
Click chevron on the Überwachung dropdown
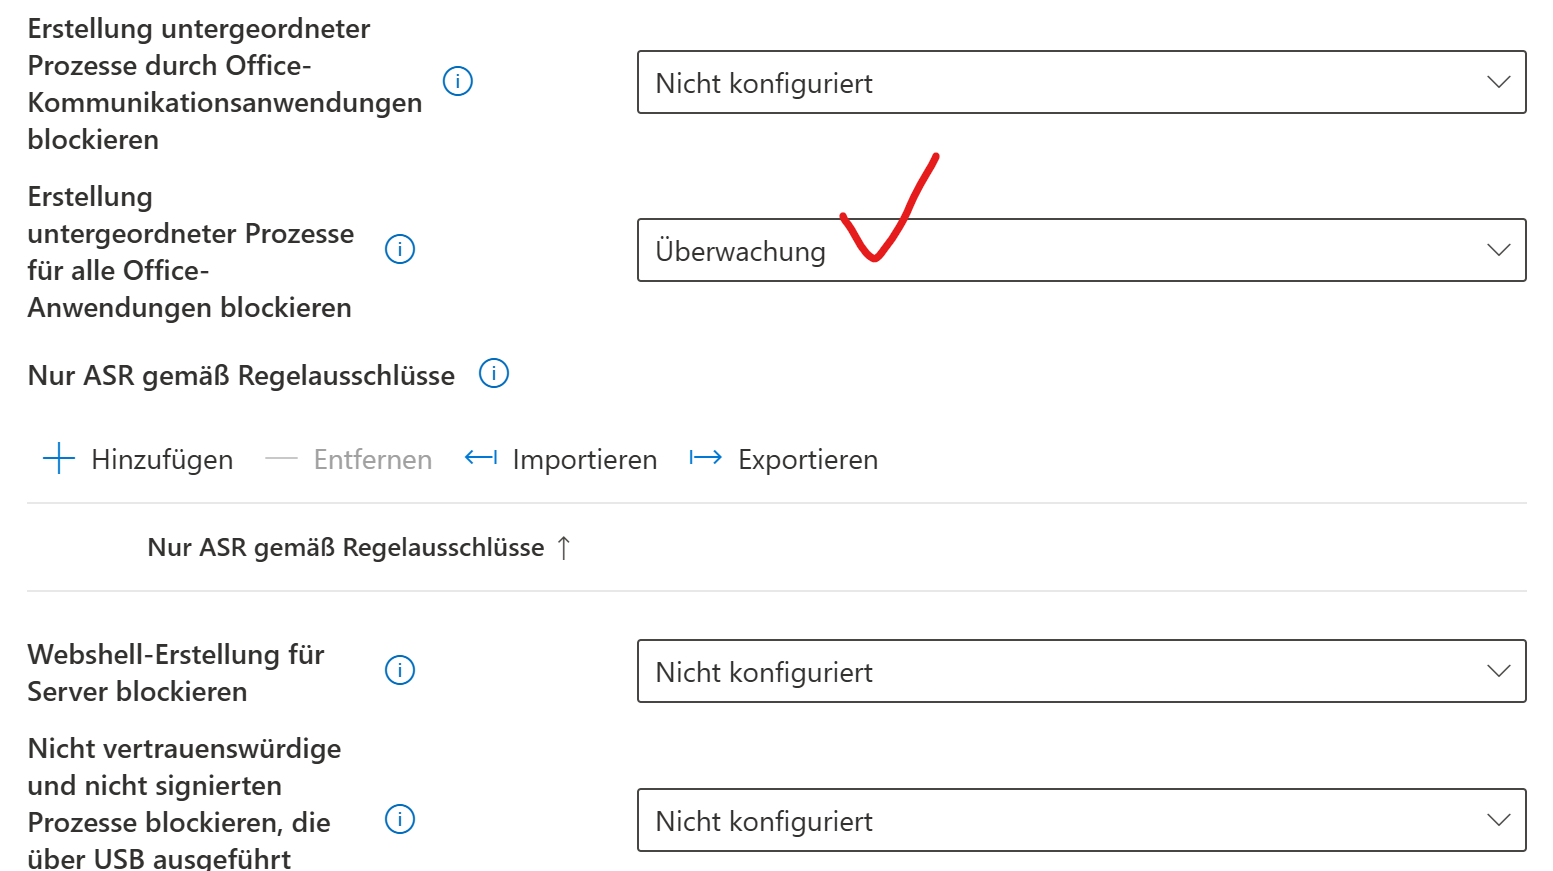pos(1498,250)
